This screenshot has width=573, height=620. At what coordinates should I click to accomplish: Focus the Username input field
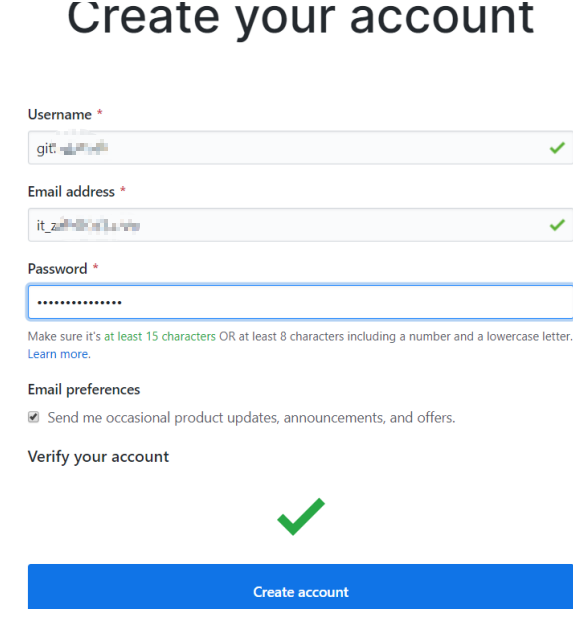click(301, 148)
